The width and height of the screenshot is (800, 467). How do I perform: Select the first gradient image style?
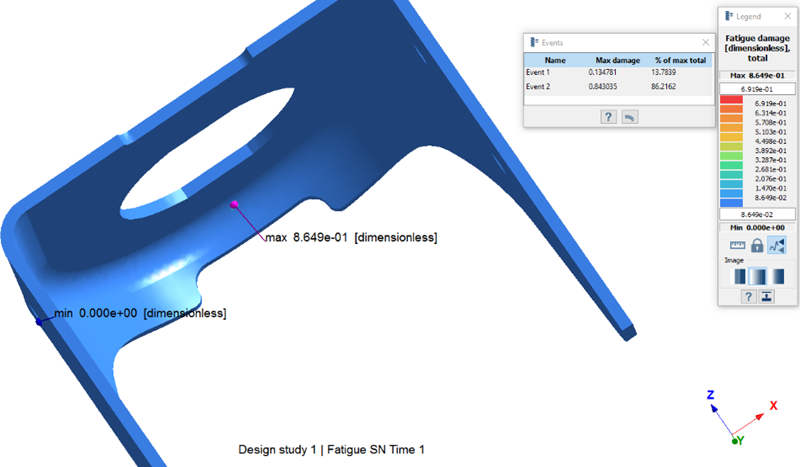click(739, 277)
